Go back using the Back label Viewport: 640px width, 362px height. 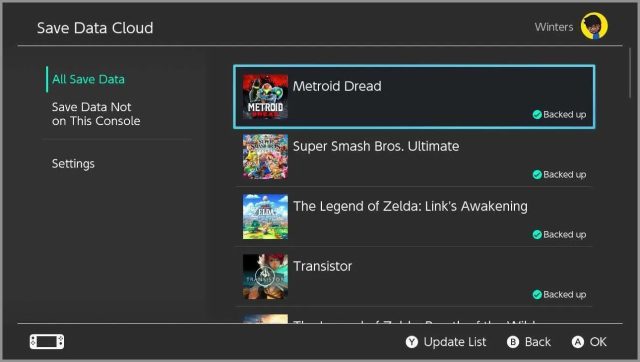point(538,342)
